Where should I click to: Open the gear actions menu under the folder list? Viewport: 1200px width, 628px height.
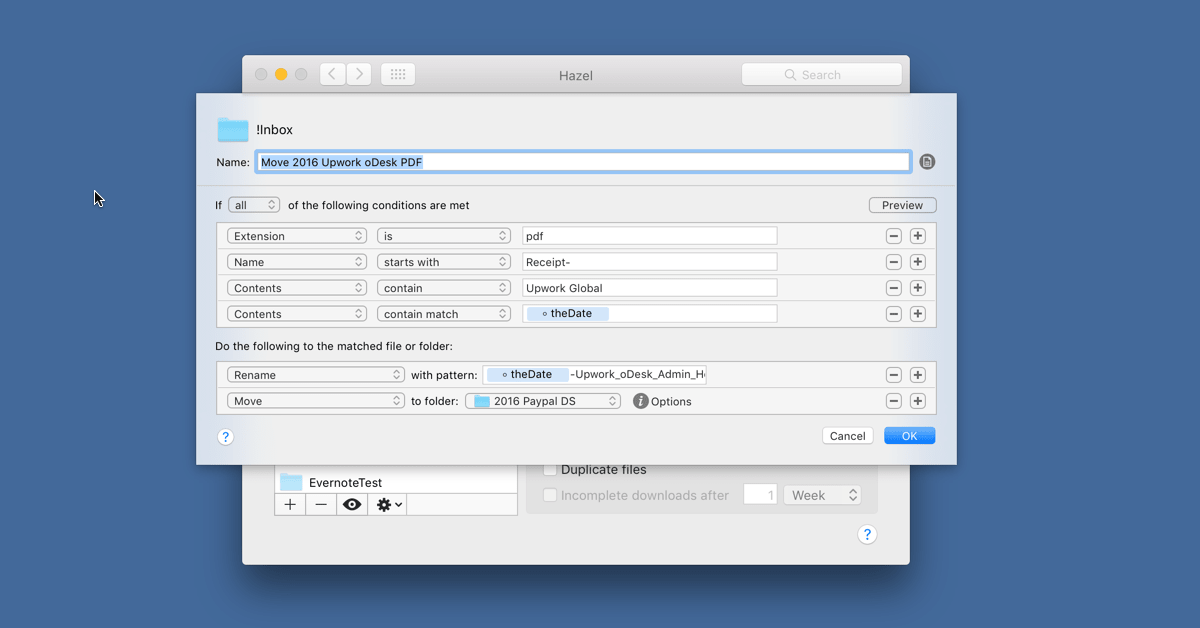coord(389,505)
